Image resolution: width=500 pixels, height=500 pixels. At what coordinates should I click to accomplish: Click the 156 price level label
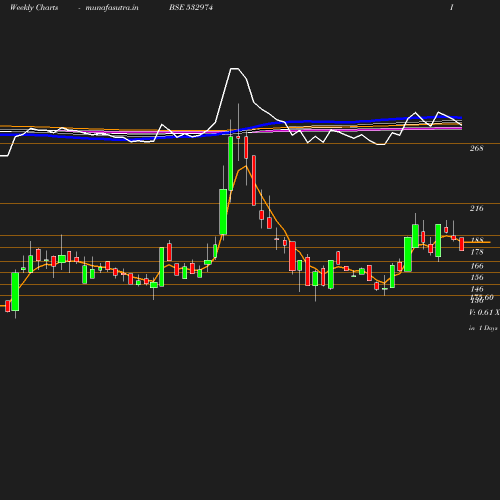477,277
